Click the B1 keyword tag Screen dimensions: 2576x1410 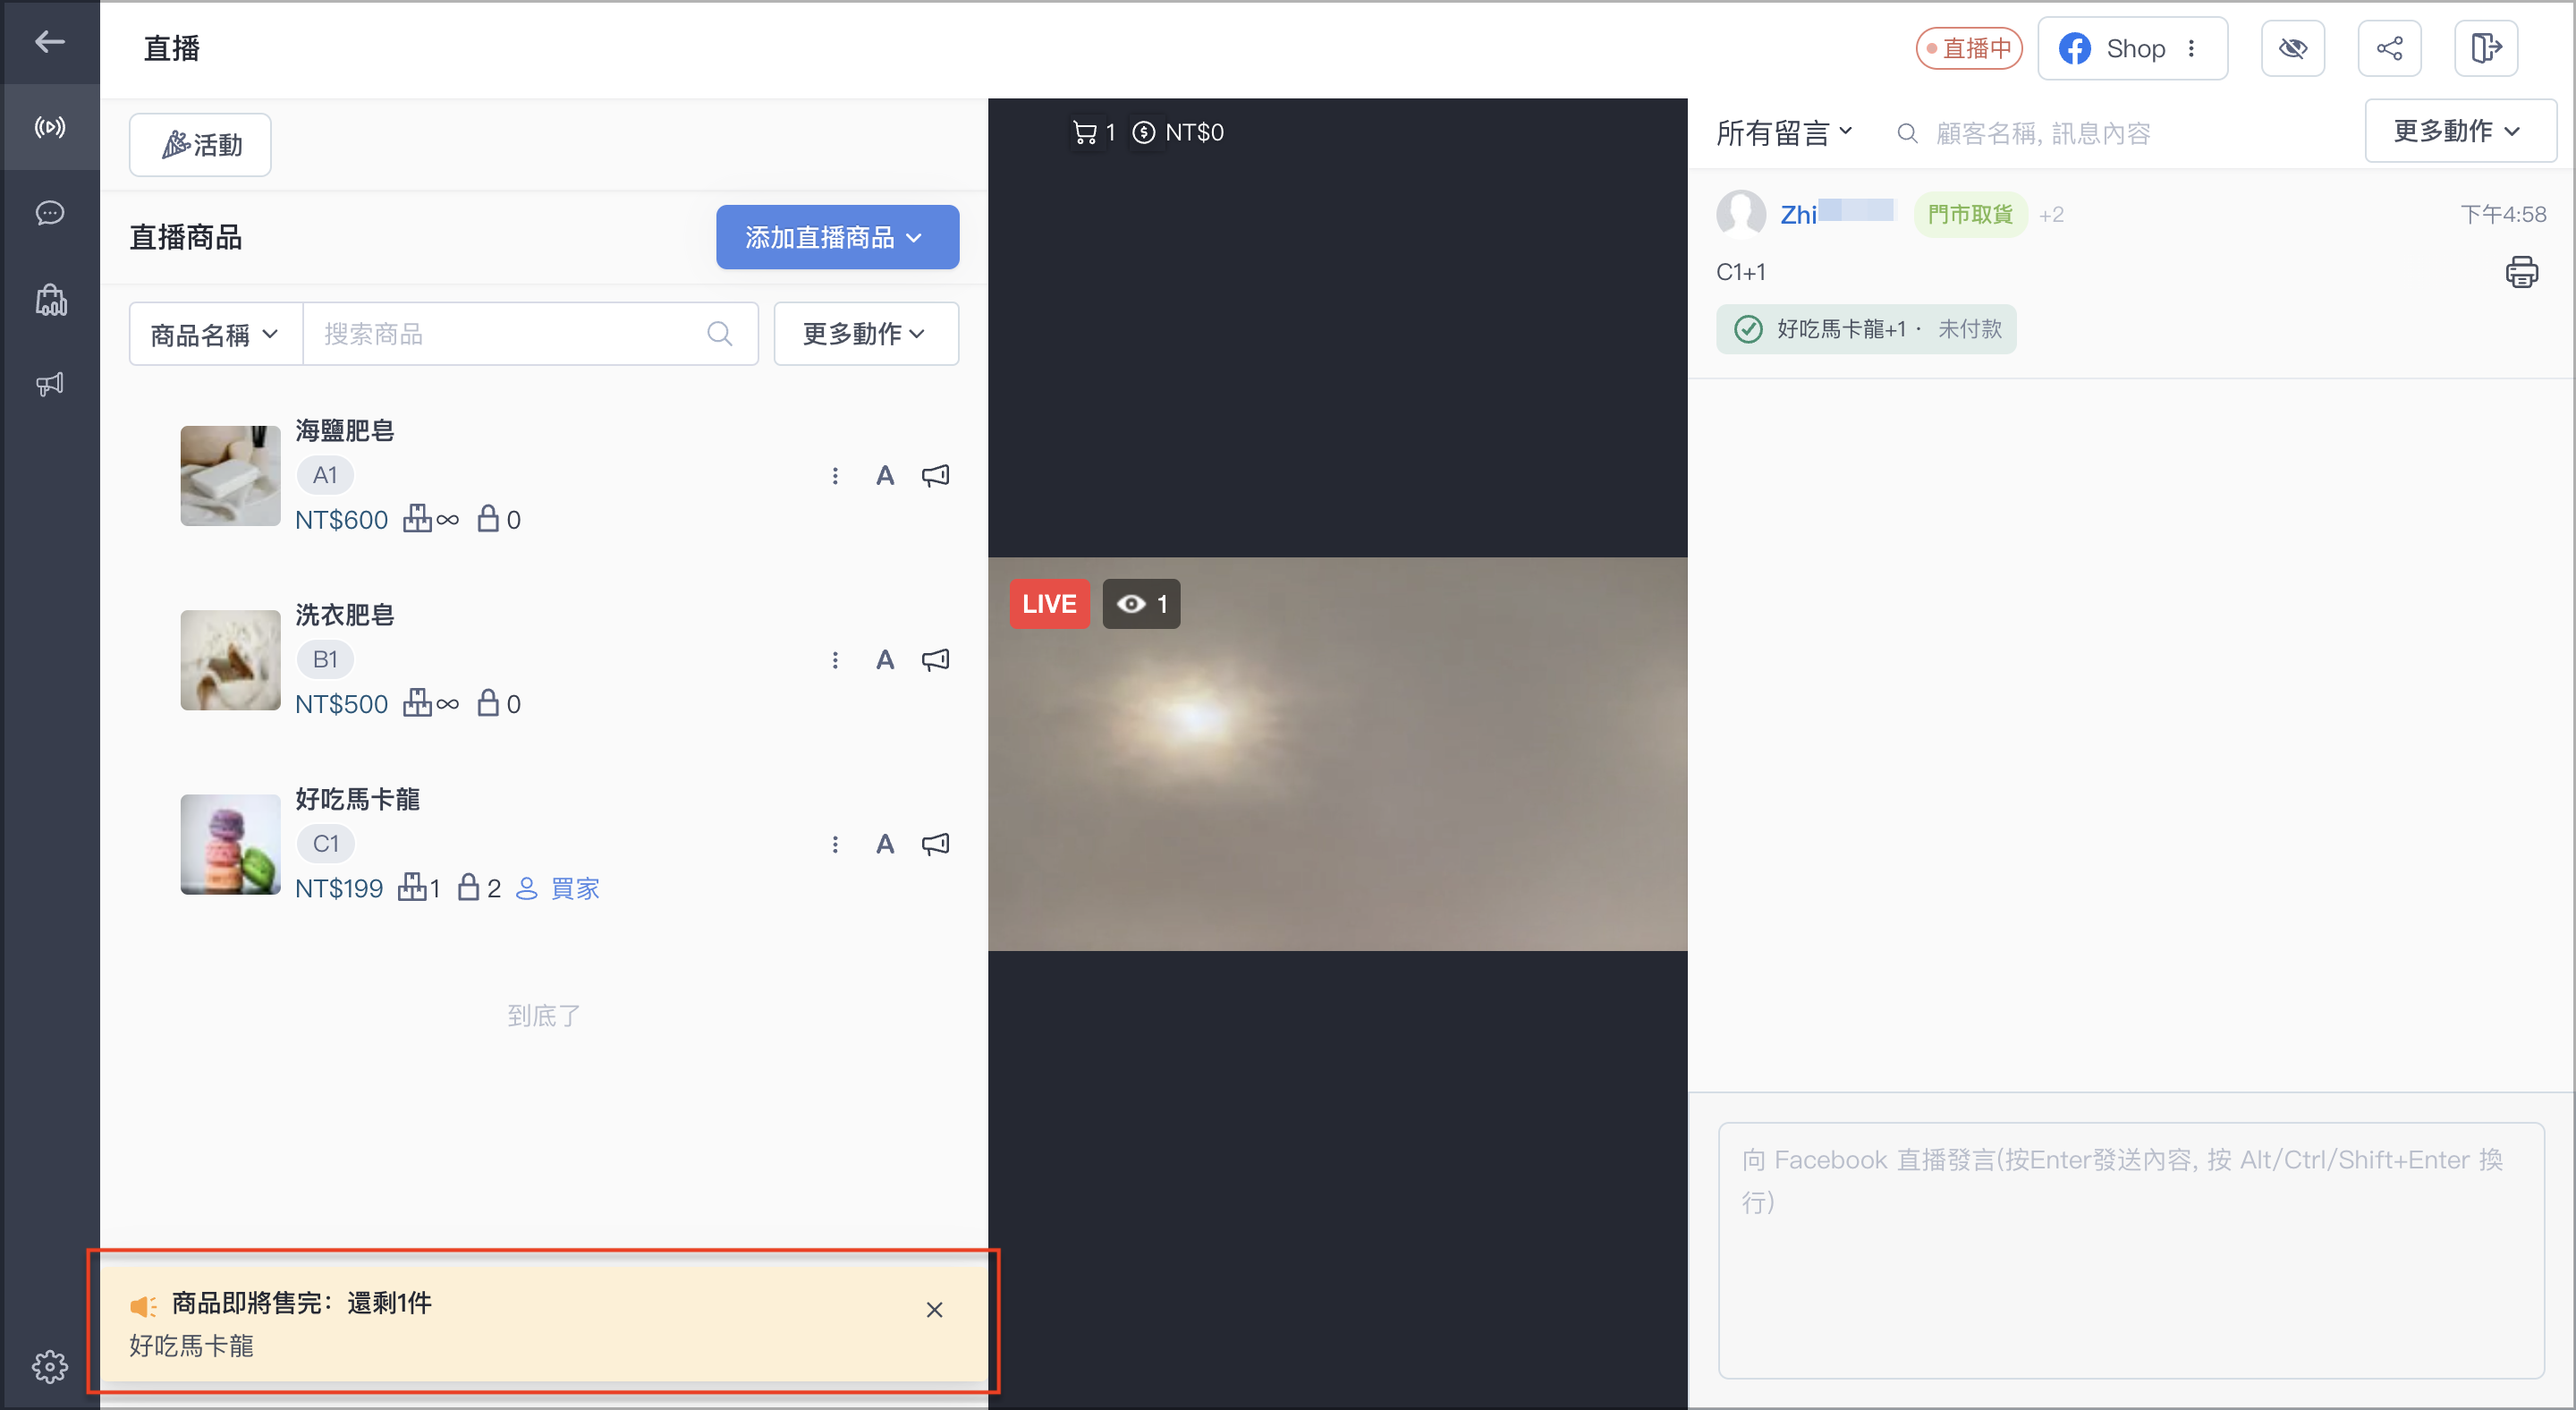[x=325, y=659]
